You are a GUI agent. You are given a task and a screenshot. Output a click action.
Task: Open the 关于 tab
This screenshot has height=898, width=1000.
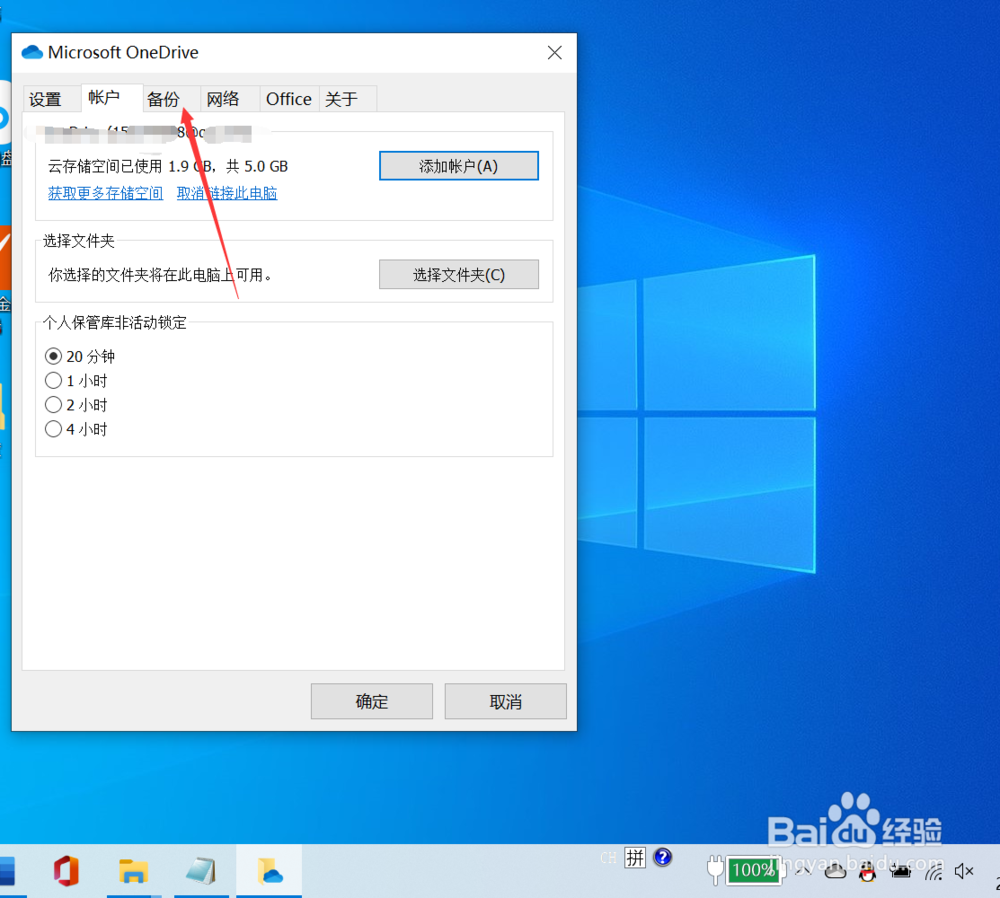point(348,99)
